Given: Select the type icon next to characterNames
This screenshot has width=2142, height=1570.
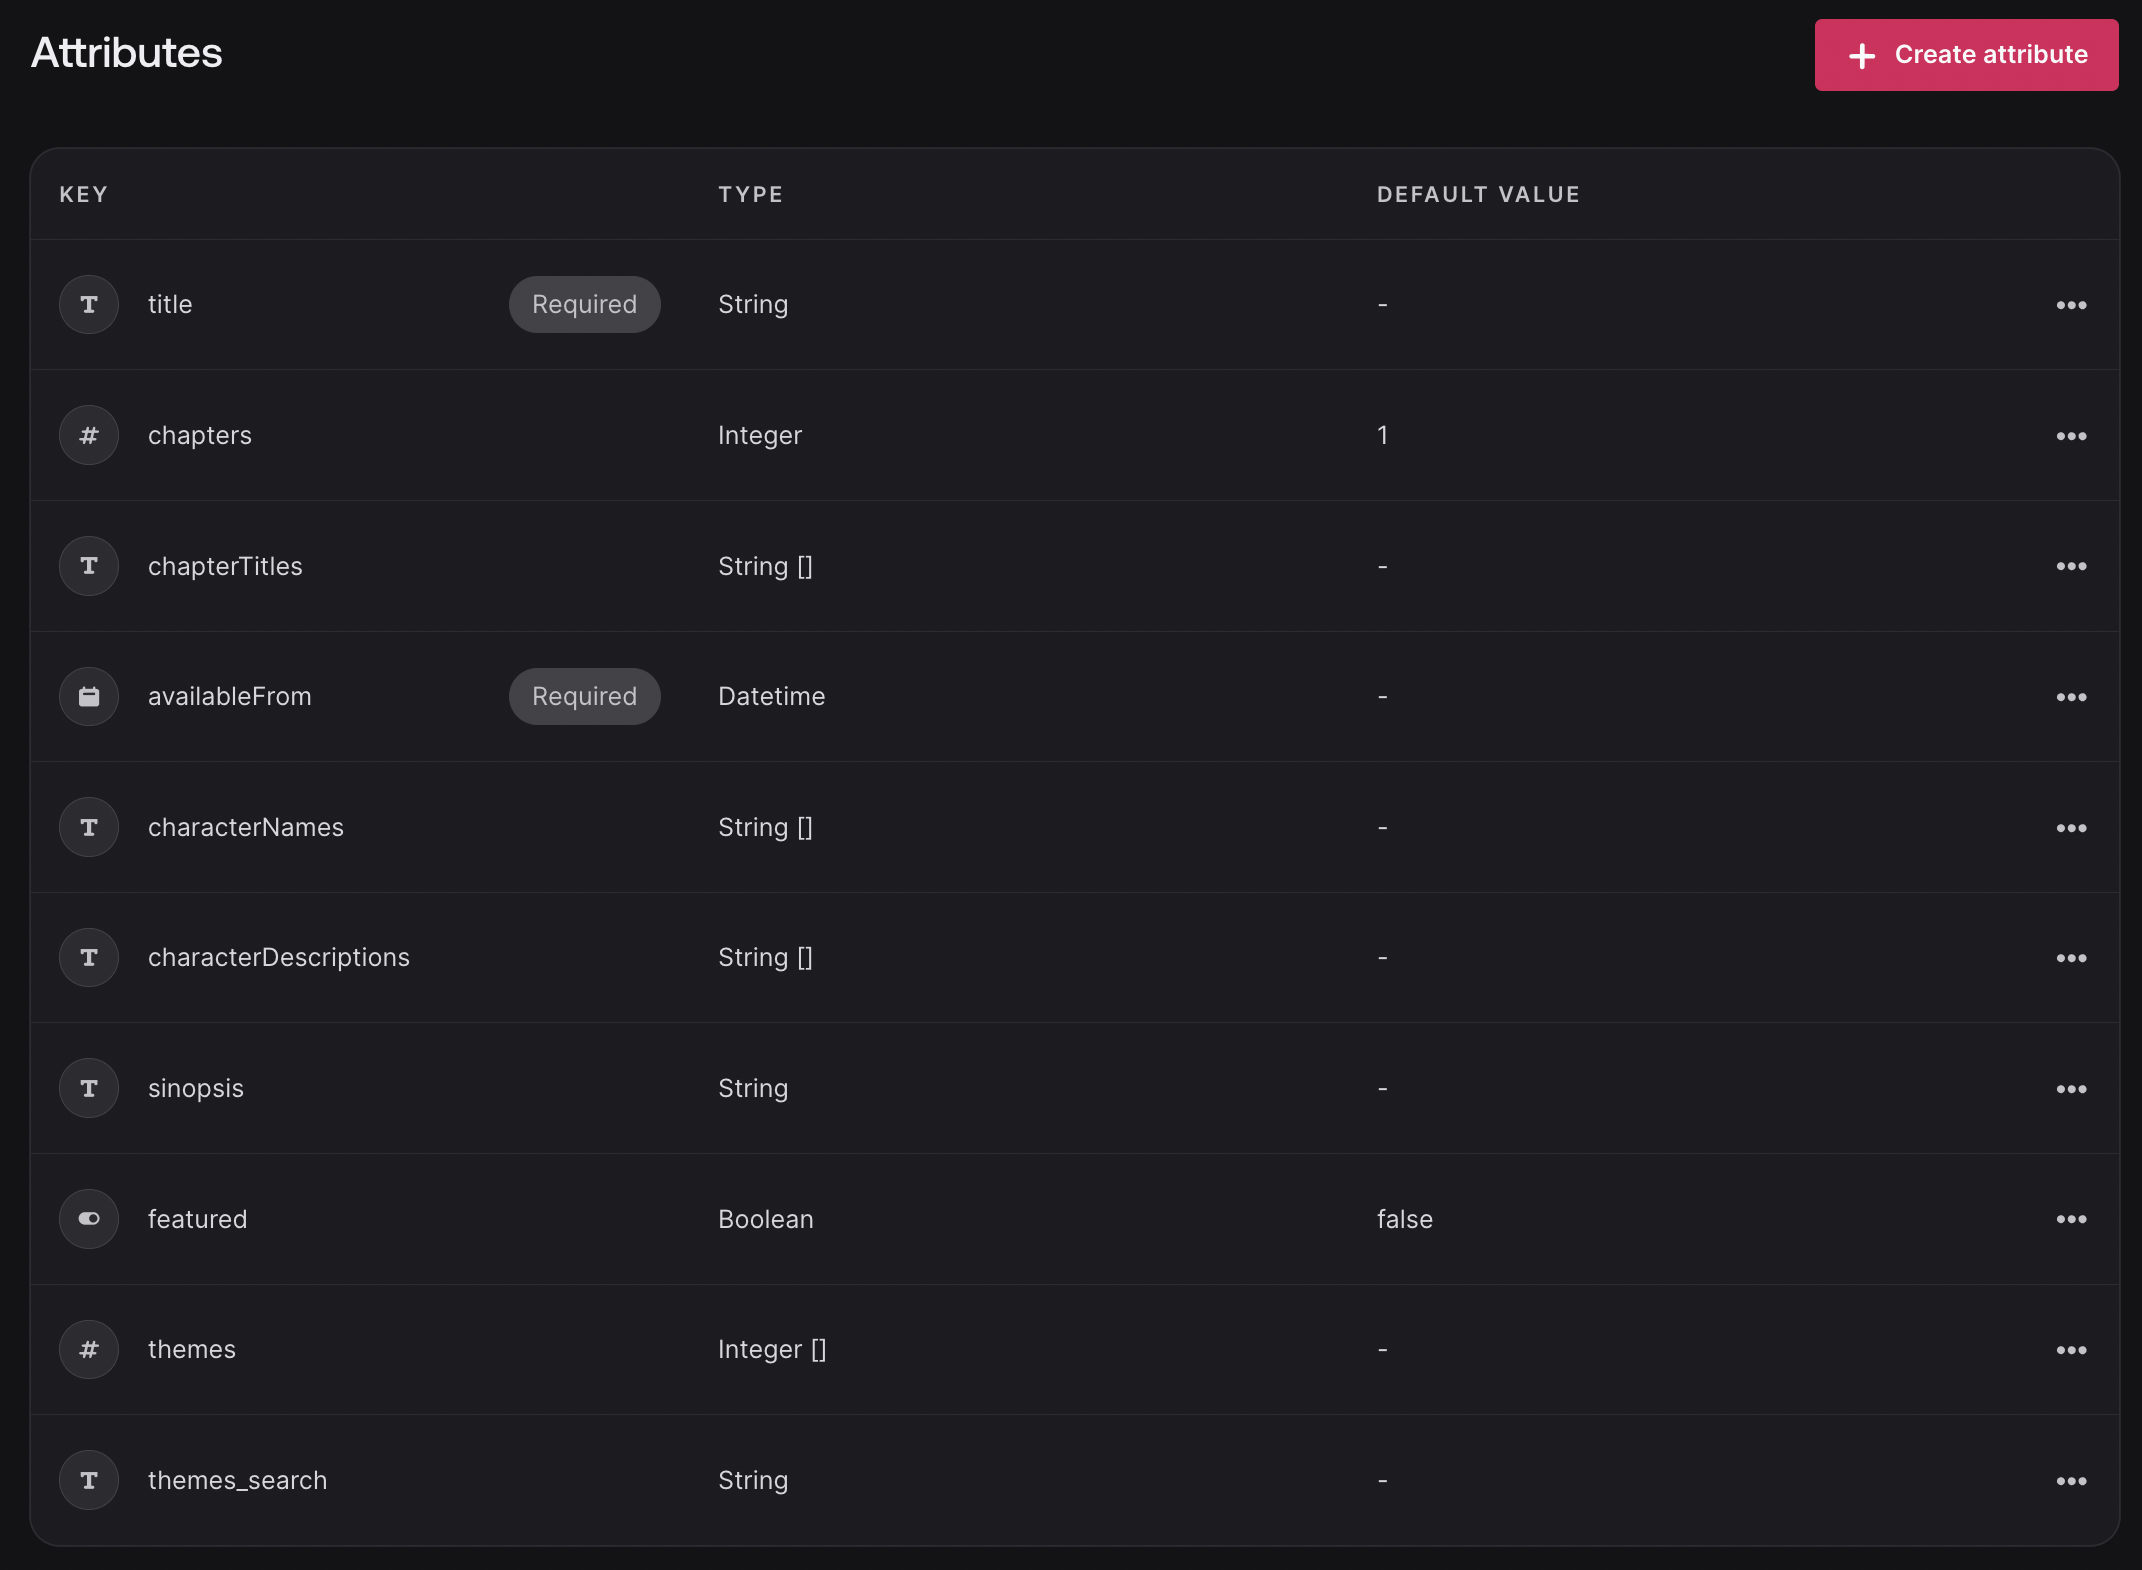Looking at the screenshot, I should pos(88,827).
